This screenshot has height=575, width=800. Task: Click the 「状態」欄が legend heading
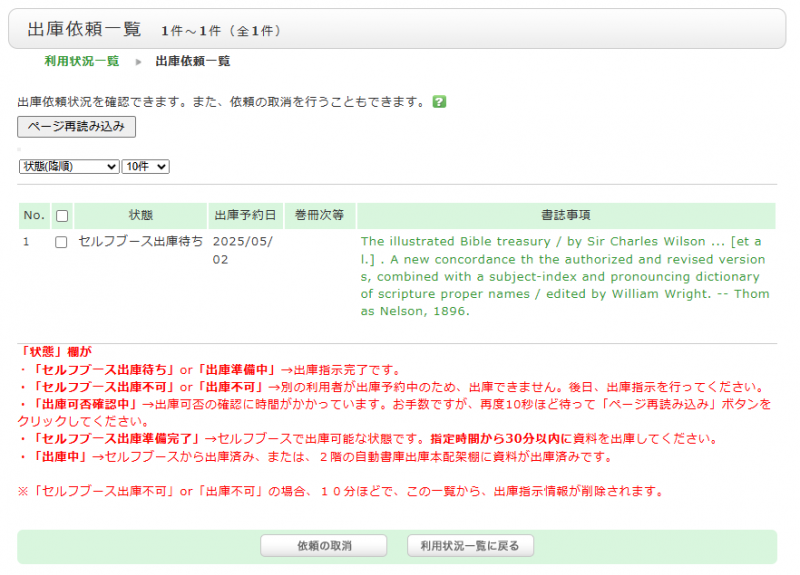(55, 352)
